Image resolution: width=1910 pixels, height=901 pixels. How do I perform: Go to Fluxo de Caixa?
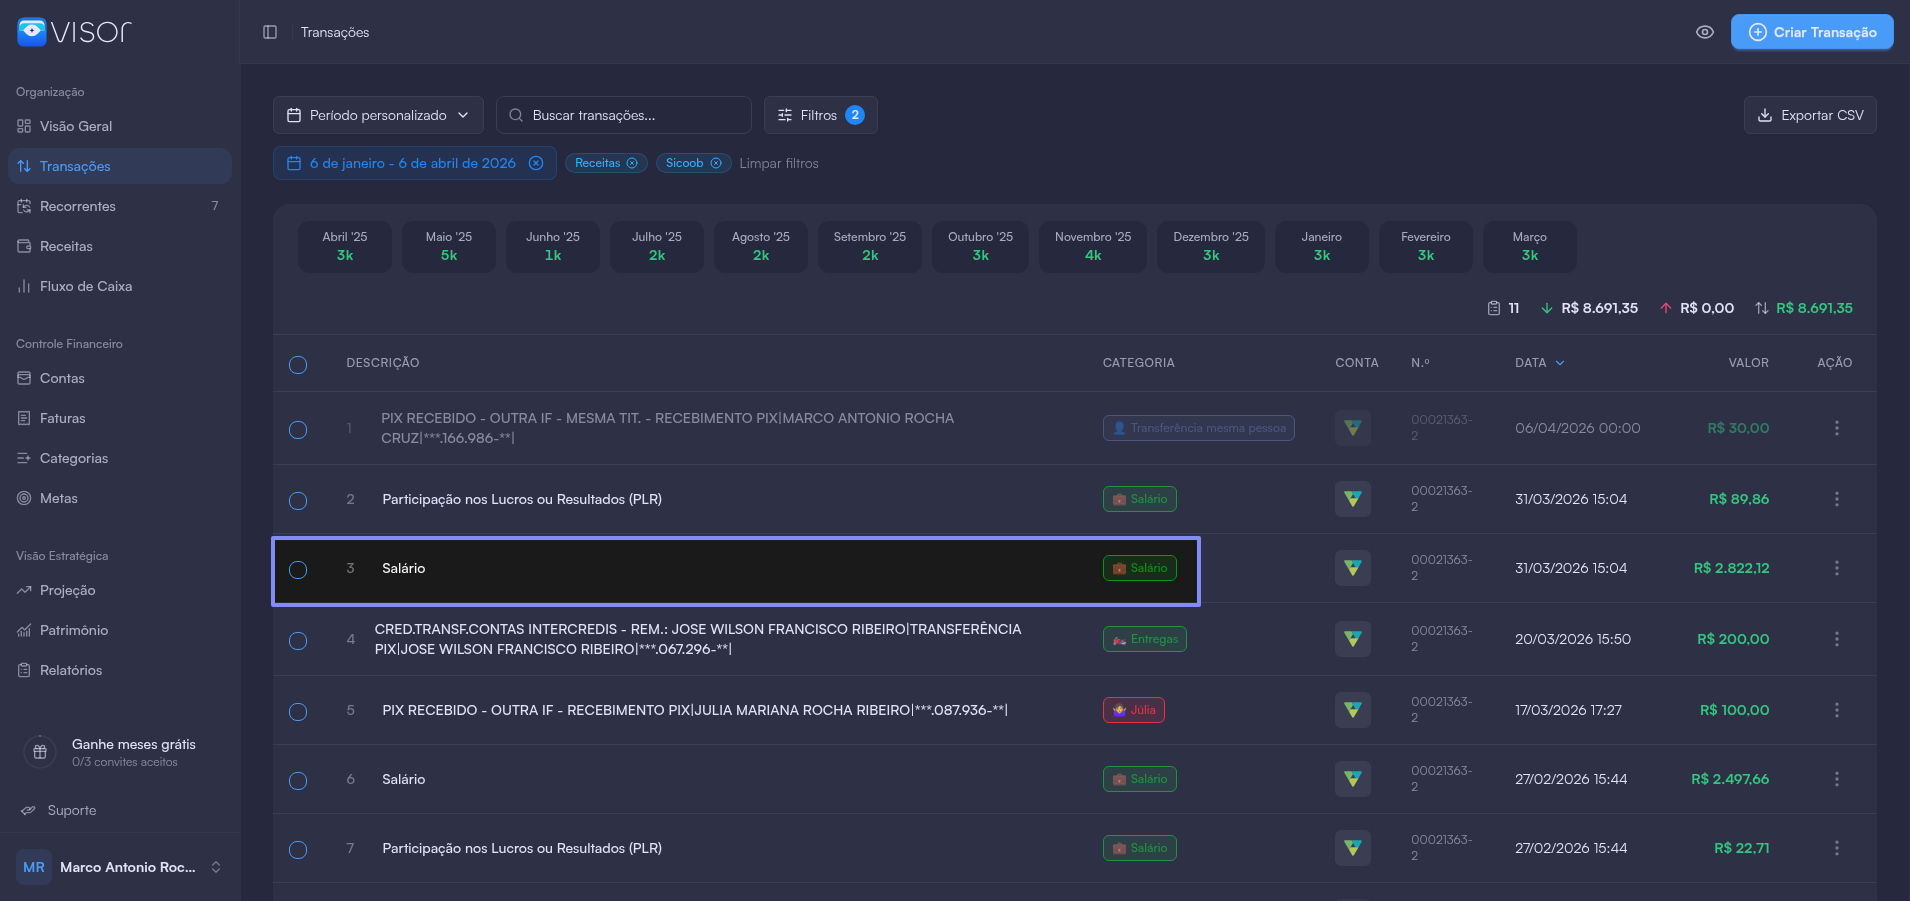pyautogui.click(x=86, y=286)
